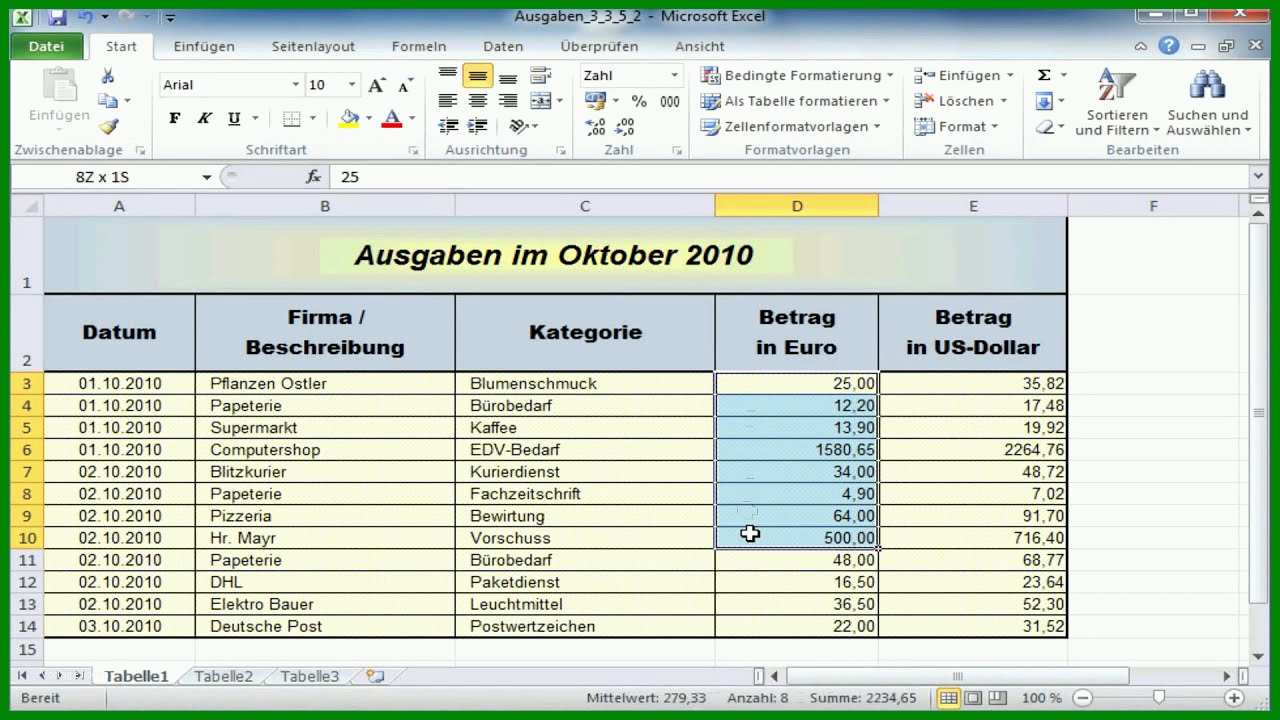Decrease cell indent icon
1280x720 pixels.
[x=448, y=126]
